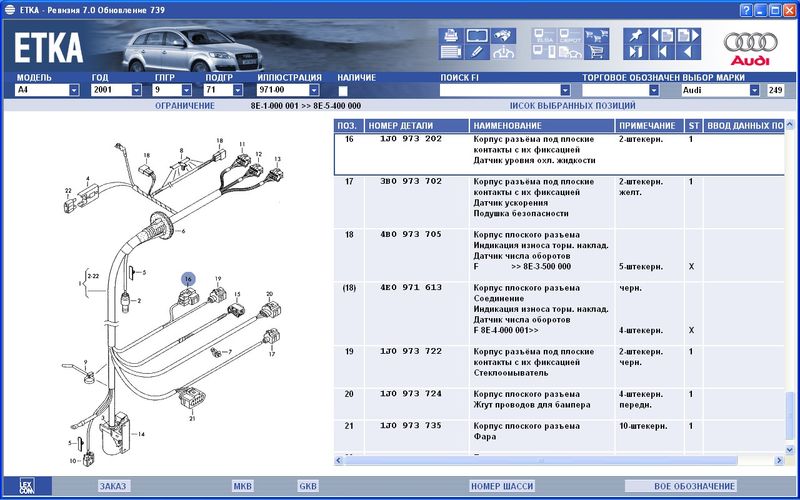Image resolution: width=800 pixels, height=500 pixels.
Task: Click the ПОИСК FI input field
Action: (x=500, y=90)
